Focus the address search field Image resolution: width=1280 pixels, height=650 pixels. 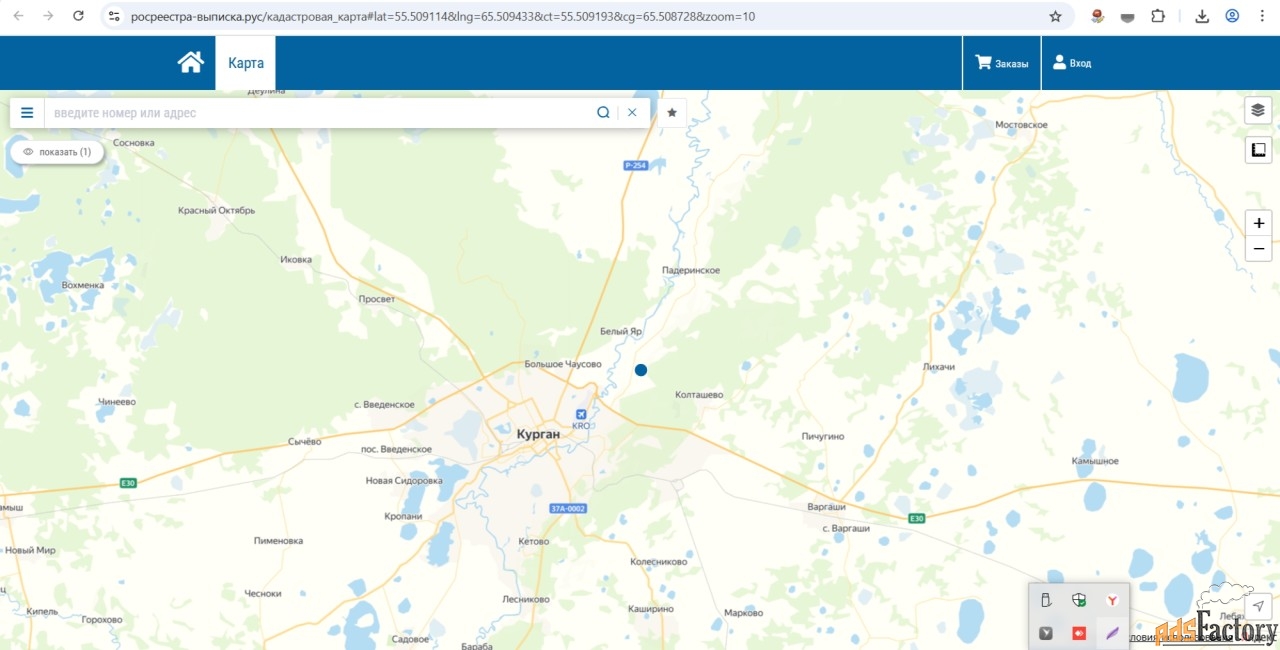tap(320, 113)
